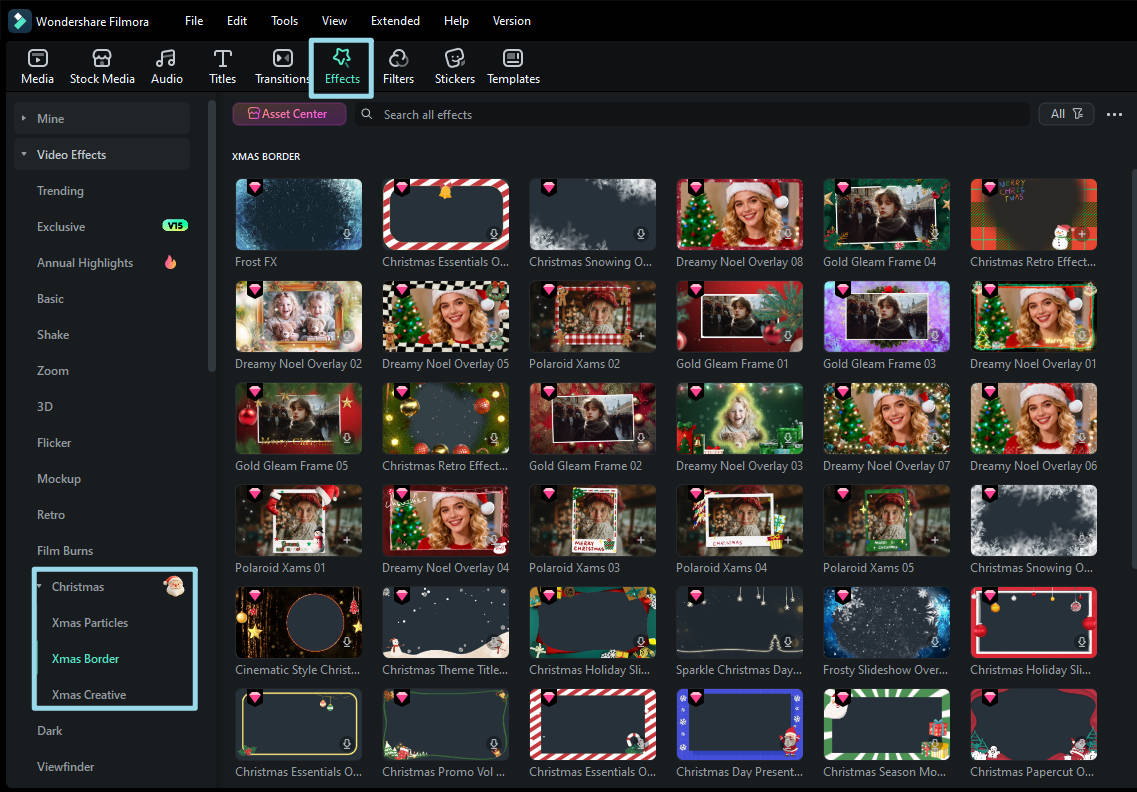
Task: Select the Xmas Creative subcategory
Action: click(88, 694)
